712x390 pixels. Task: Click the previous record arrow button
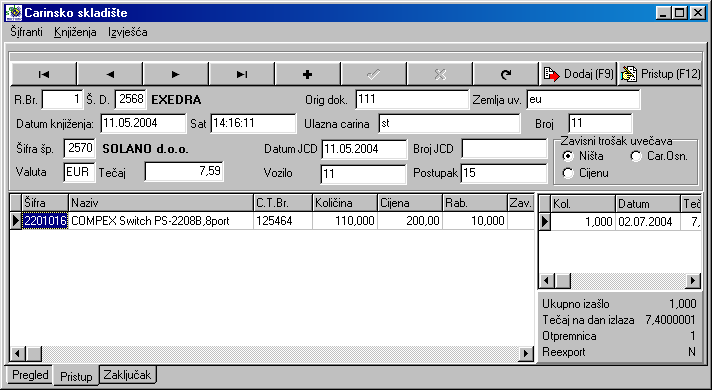110,74
